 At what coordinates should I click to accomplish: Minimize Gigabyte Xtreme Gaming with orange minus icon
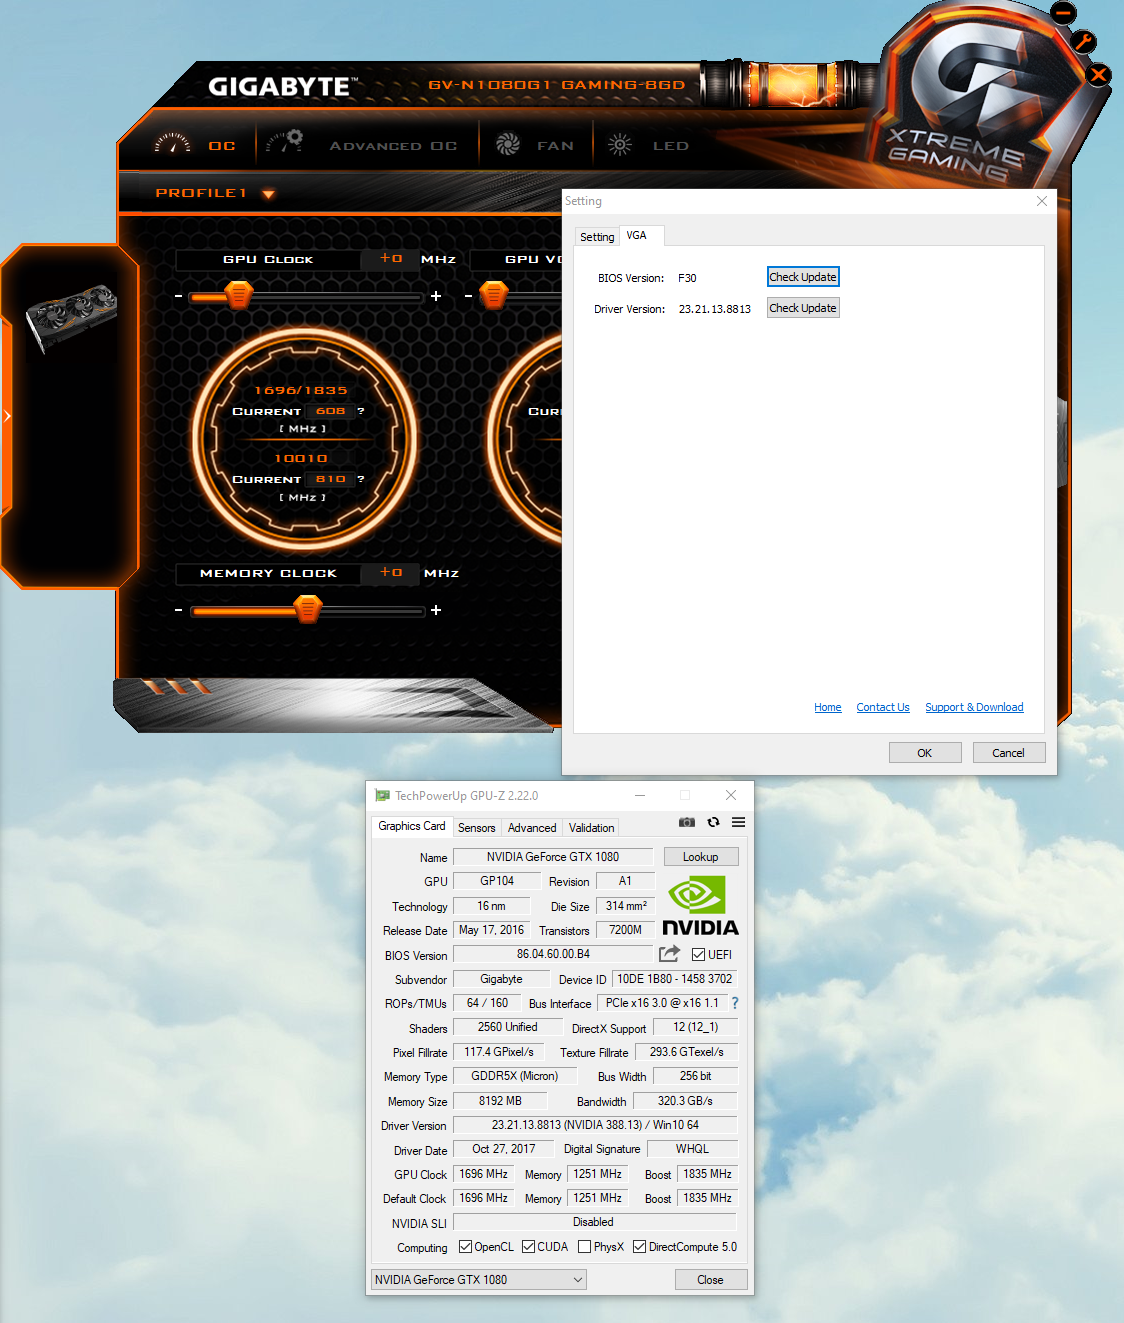(x=1064, y=12)
